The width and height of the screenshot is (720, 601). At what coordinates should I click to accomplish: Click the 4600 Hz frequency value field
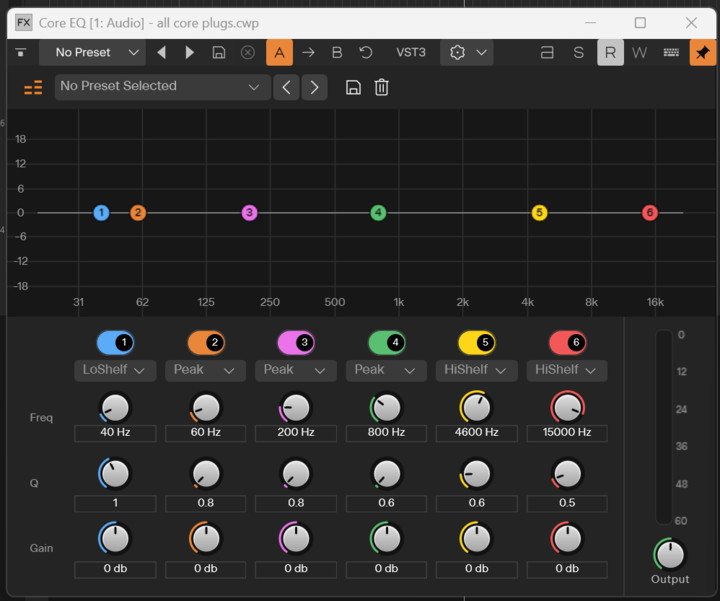point(477,433)
